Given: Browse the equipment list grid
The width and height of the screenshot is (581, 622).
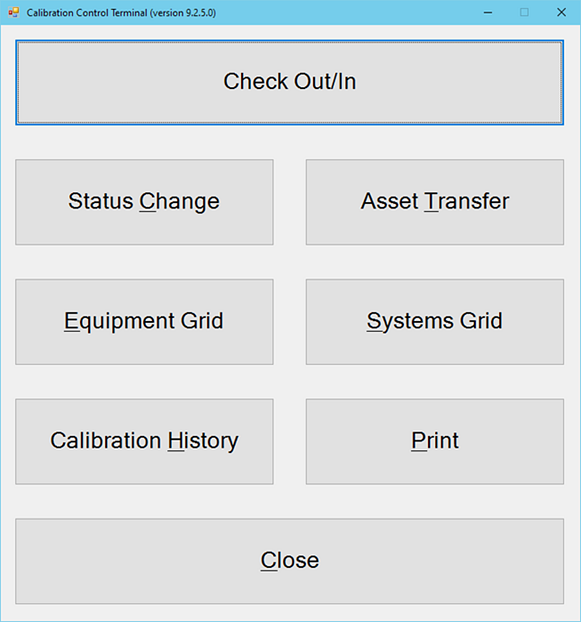Looking at the screenshot, I should click(x=144, y=322).
